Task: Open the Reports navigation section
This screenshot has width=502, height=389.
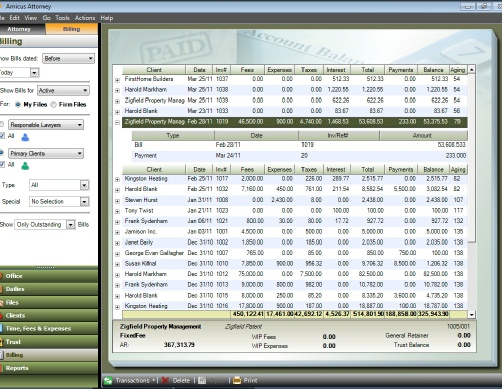Action: coord(49,368)
